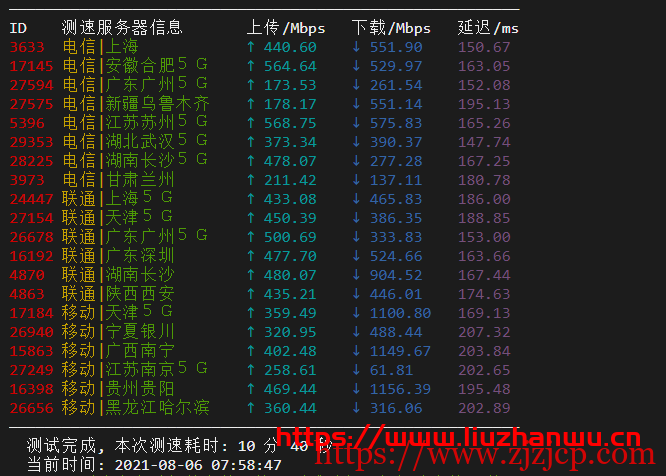Screen dimensions: 666x476
Task: Click the download arrow beside 904.52
Action: point(356,275)
